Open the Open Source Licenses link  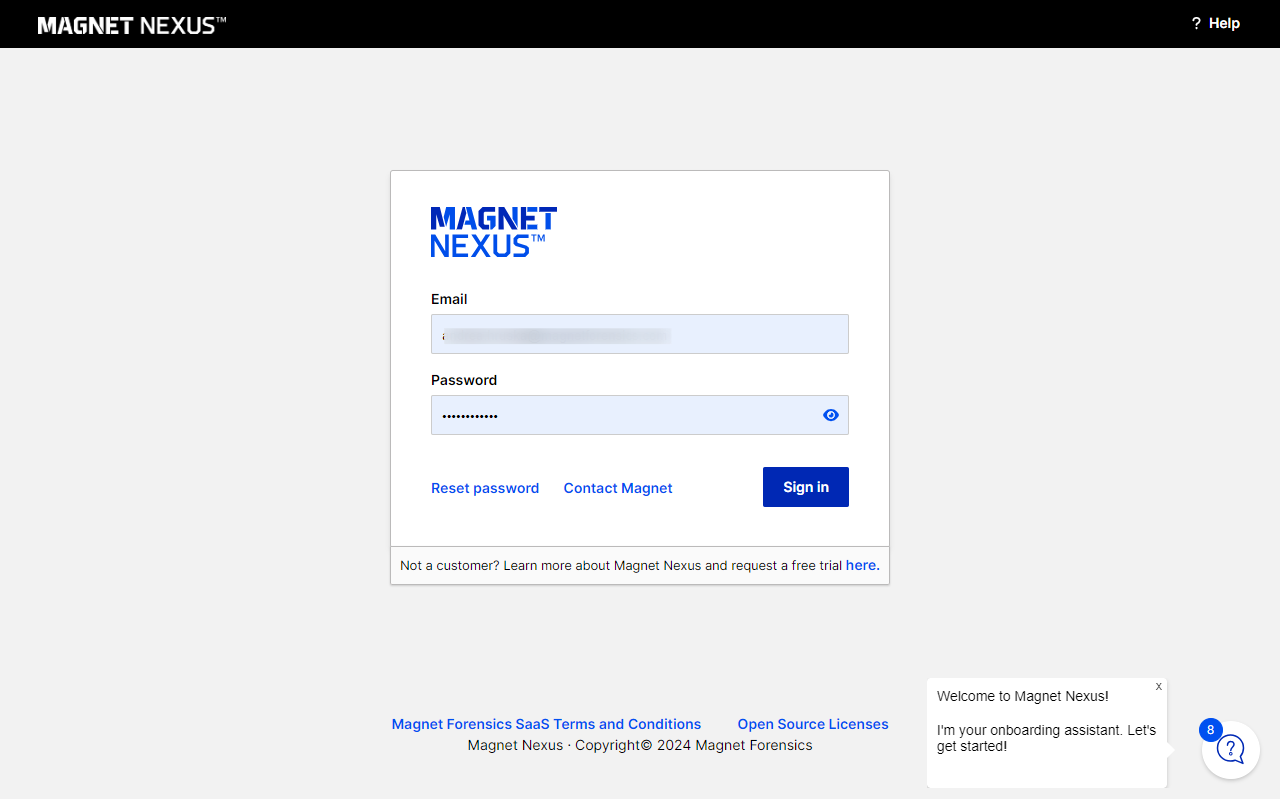(813, 724)
